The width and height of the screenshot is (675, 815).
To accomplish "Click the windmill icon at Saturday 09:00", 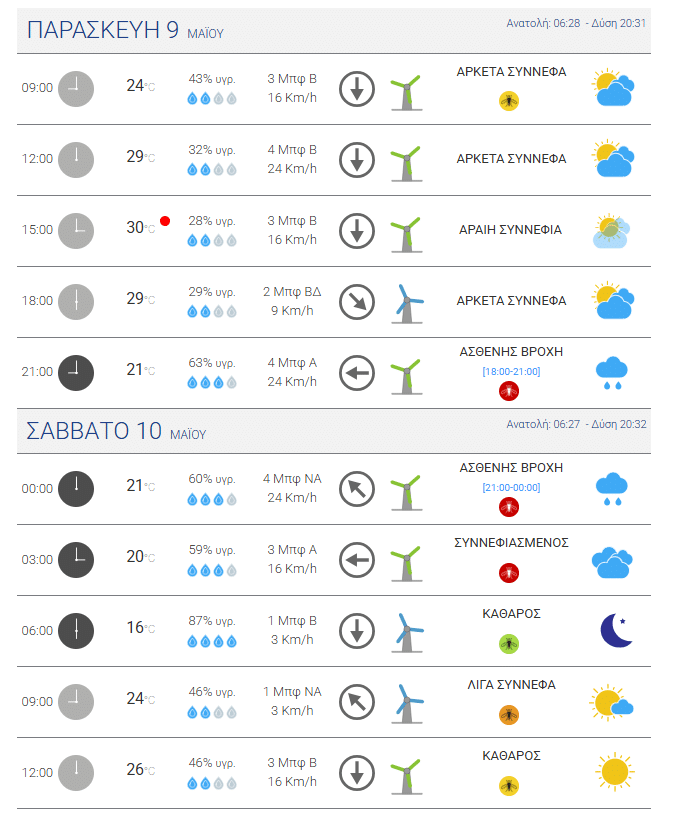I will click(x=407, y=703).
